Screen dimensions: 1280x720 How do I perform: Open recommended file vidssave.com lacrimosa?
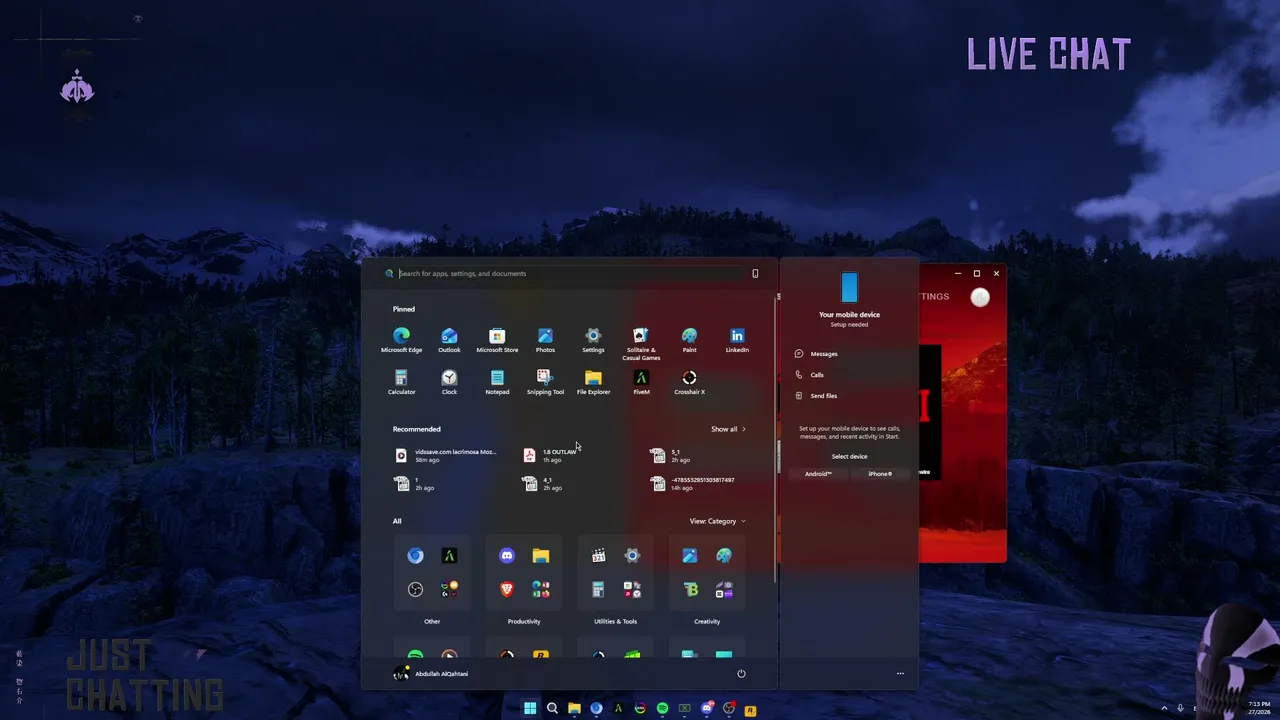446,455
